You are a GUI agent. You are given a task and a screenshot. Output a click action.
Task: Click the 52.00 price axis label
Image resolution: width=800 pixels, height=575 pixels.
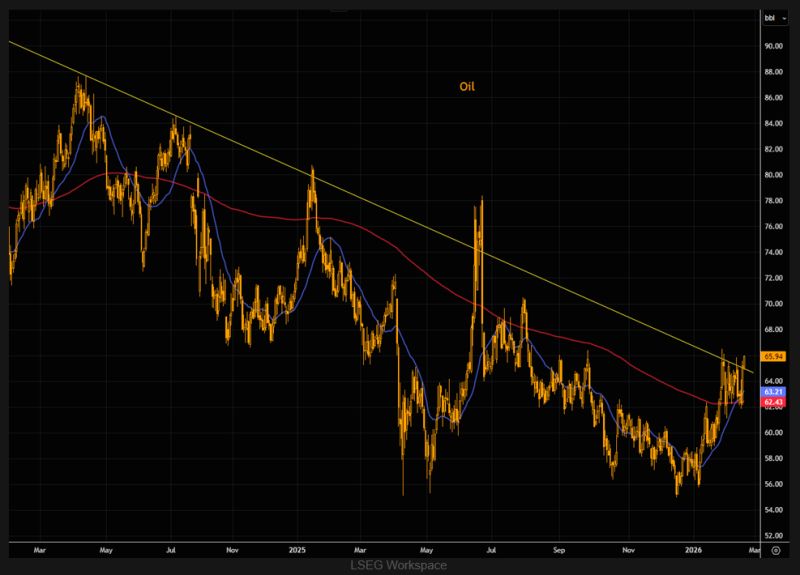click(x=773, y=536)
